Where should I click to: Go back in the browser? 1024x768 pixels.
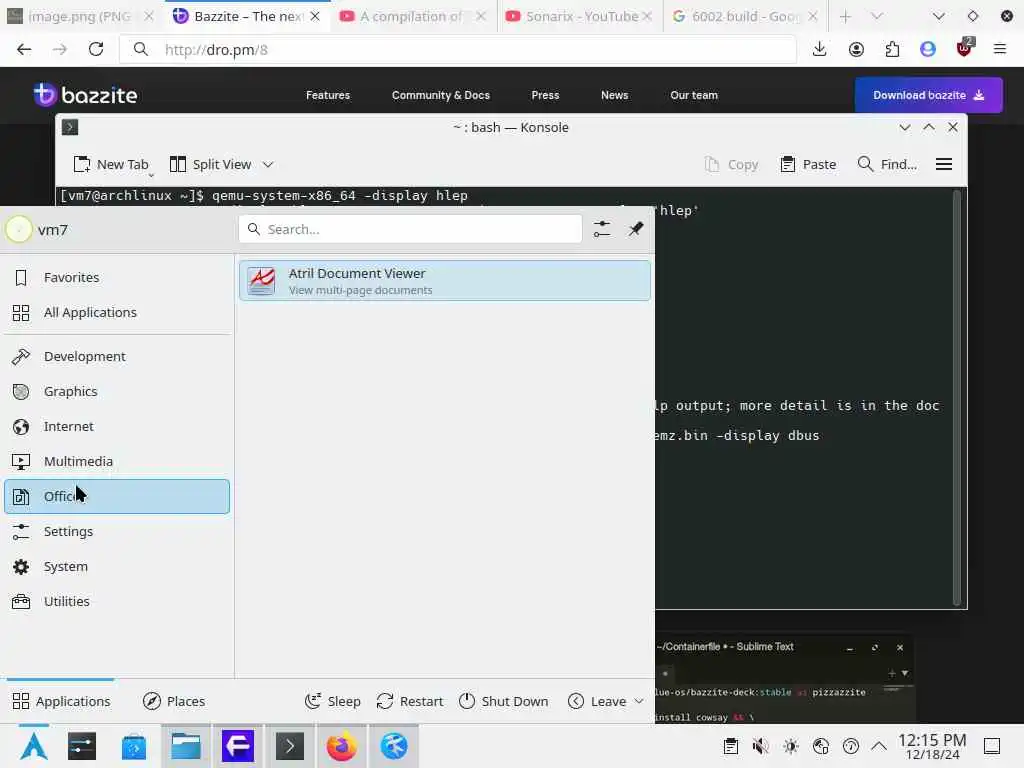tap(24, 50)
